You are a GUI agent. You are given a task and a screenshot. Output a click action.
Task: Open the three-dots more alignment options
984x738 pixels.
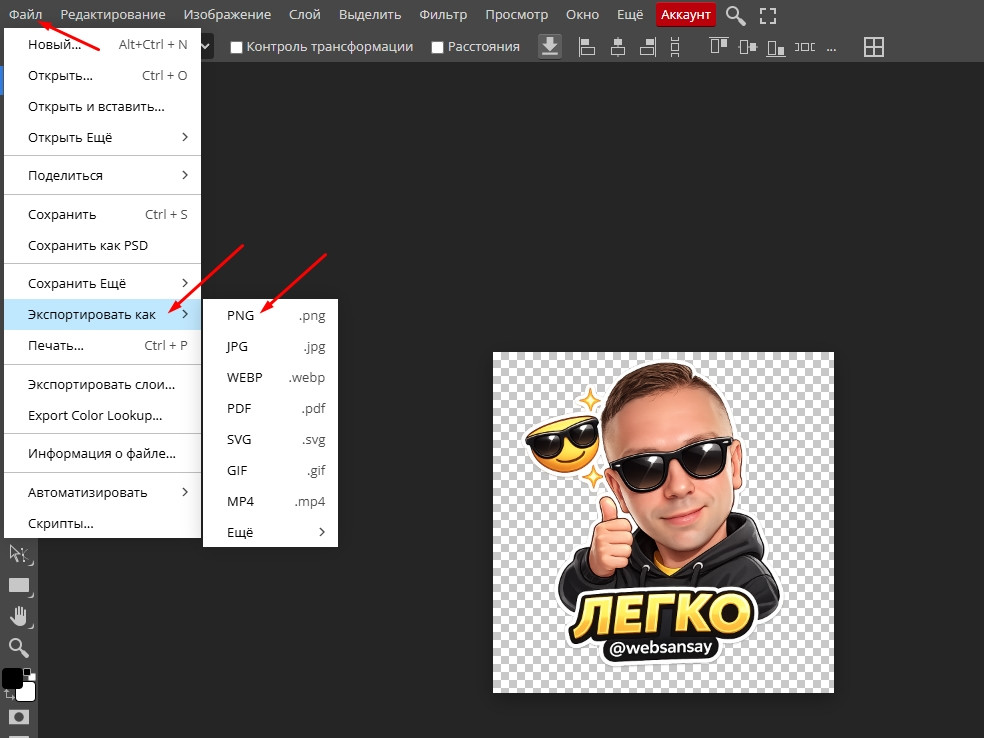832,48
